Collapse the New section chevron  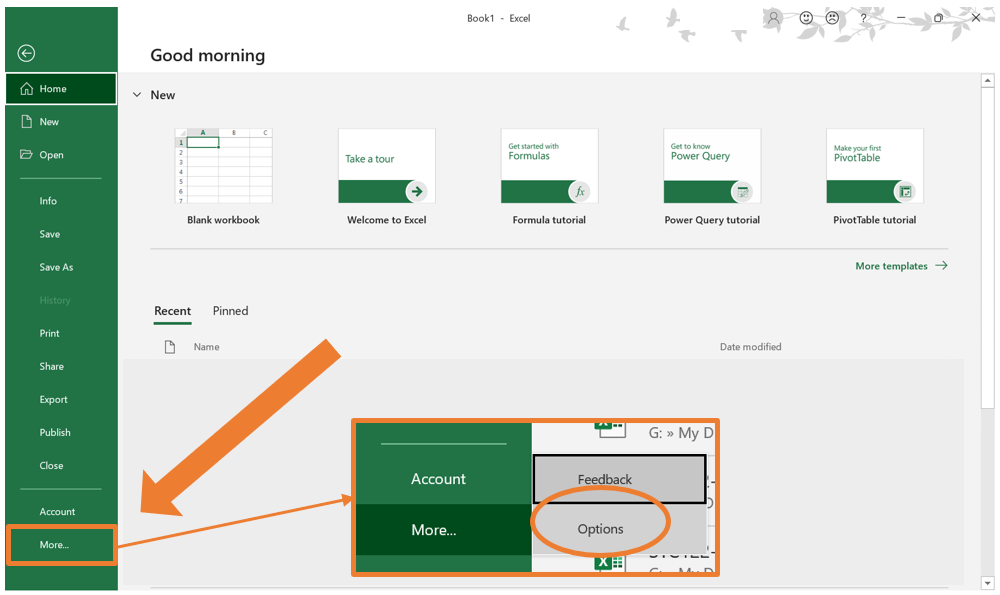coord(136,95)
